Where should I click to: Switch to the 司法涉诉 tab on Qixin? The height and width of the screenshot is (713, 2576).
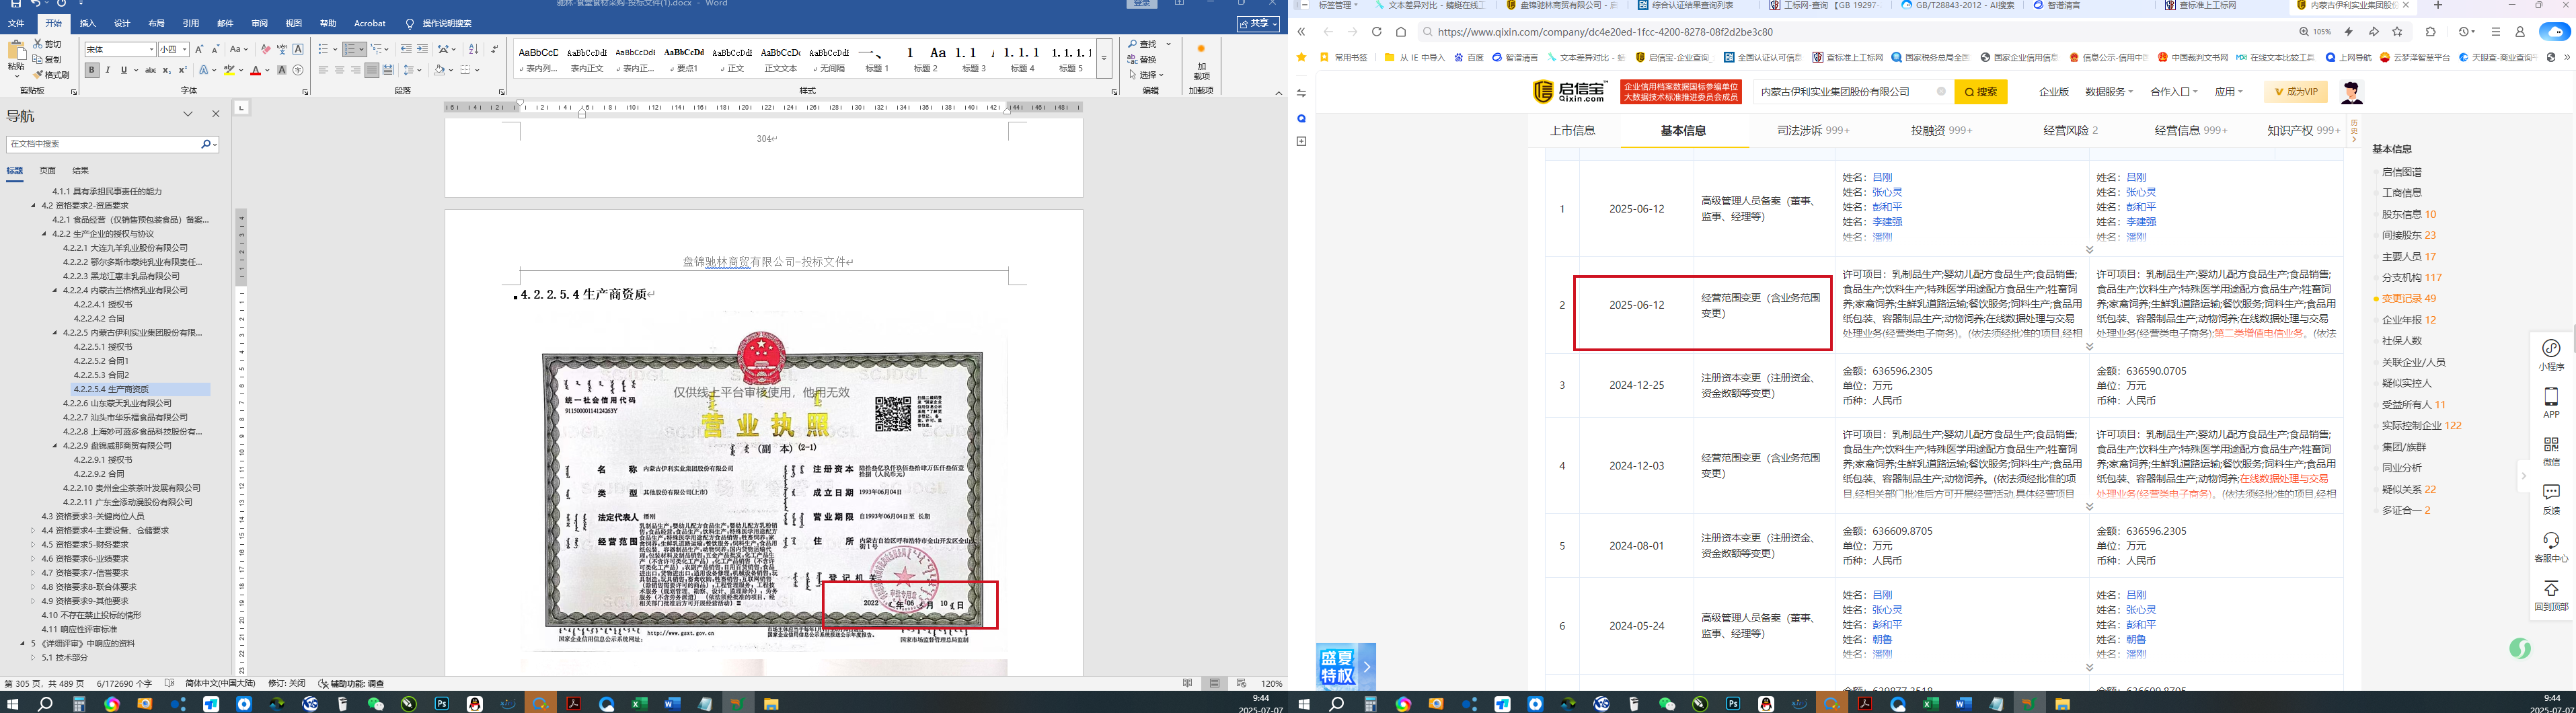(1813, 130)
